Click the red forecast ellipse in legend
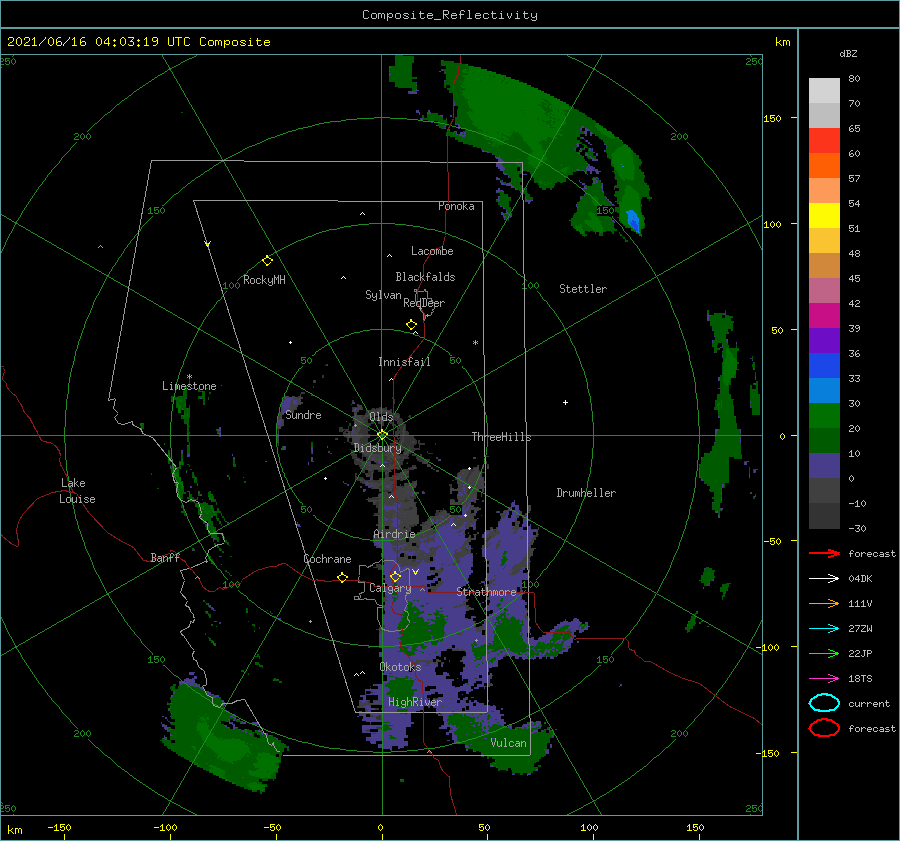The height and width of the screenshot is (841, 900). pyautogui.click(x=824, y=728)
